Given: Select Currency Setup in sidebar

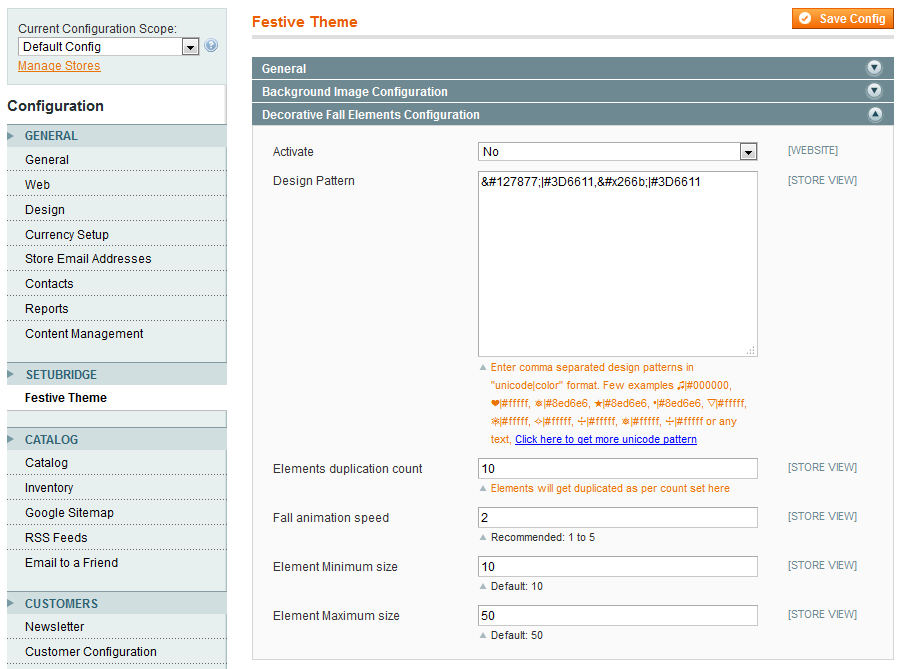Looking at the screenshot, I should 67,235.
